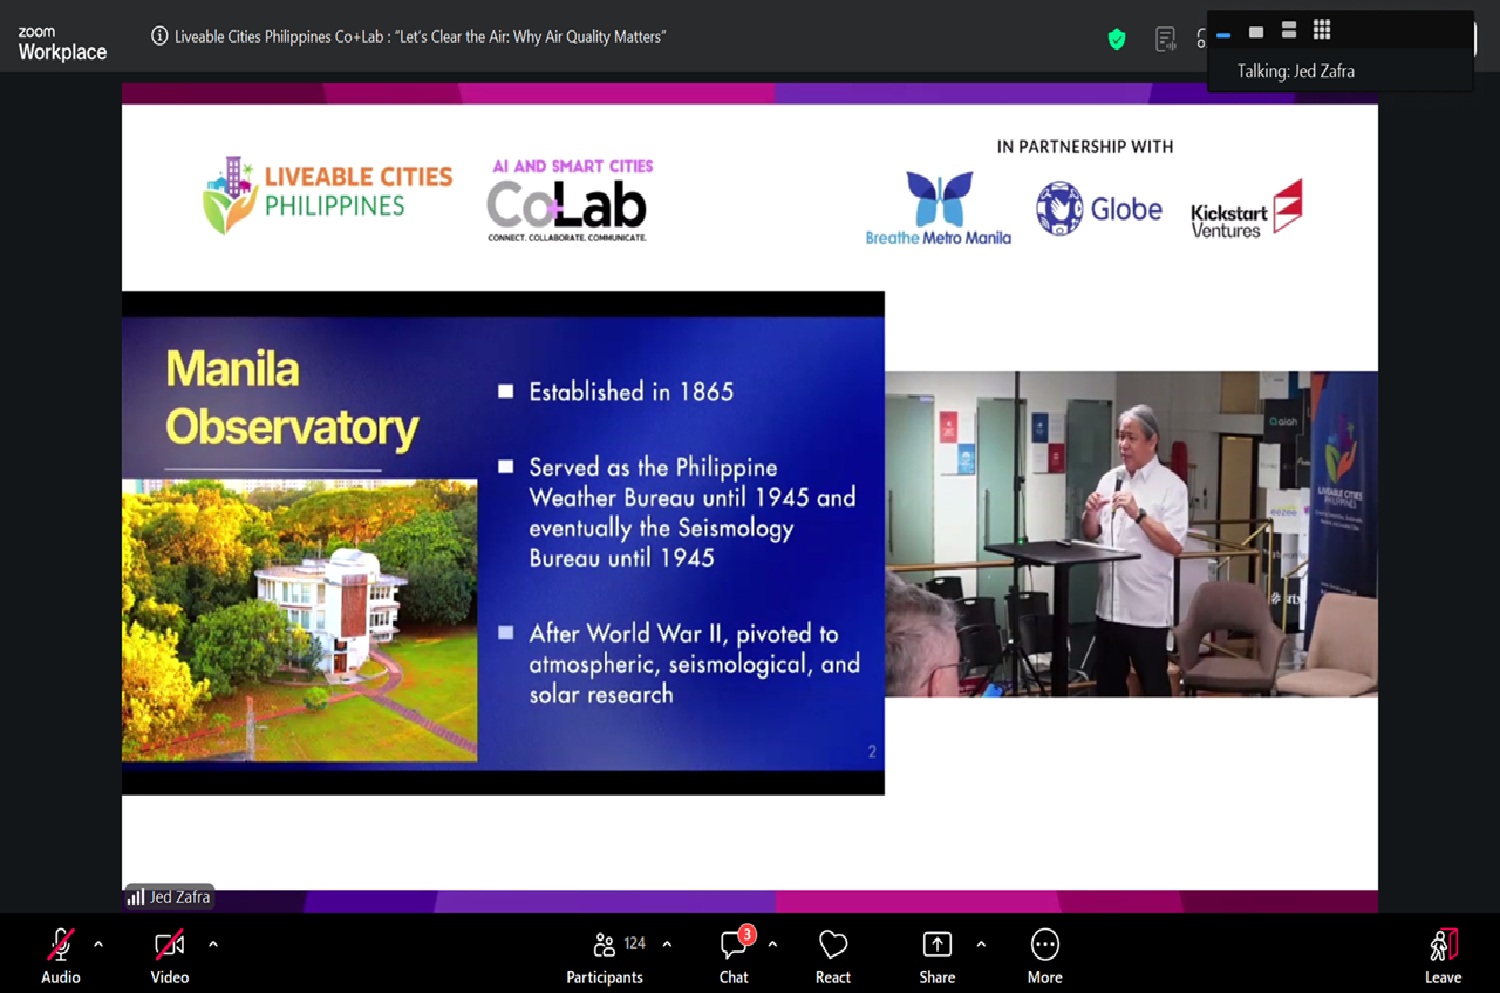Unmute the microphone with the Audio button
The height and width of the screenshot is (993, 1500).
click(60, 954)
